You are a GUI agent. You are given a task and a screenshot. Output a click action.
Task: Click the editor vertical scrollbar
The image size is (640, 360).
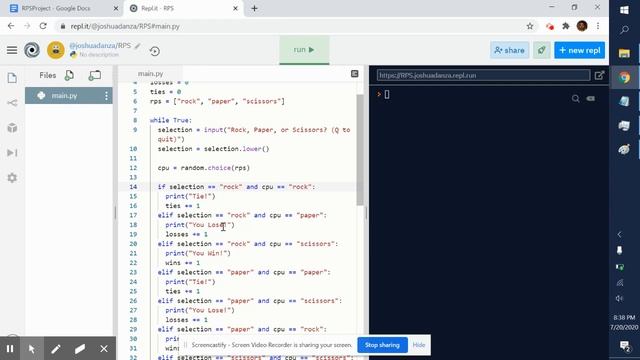(360, 150)
